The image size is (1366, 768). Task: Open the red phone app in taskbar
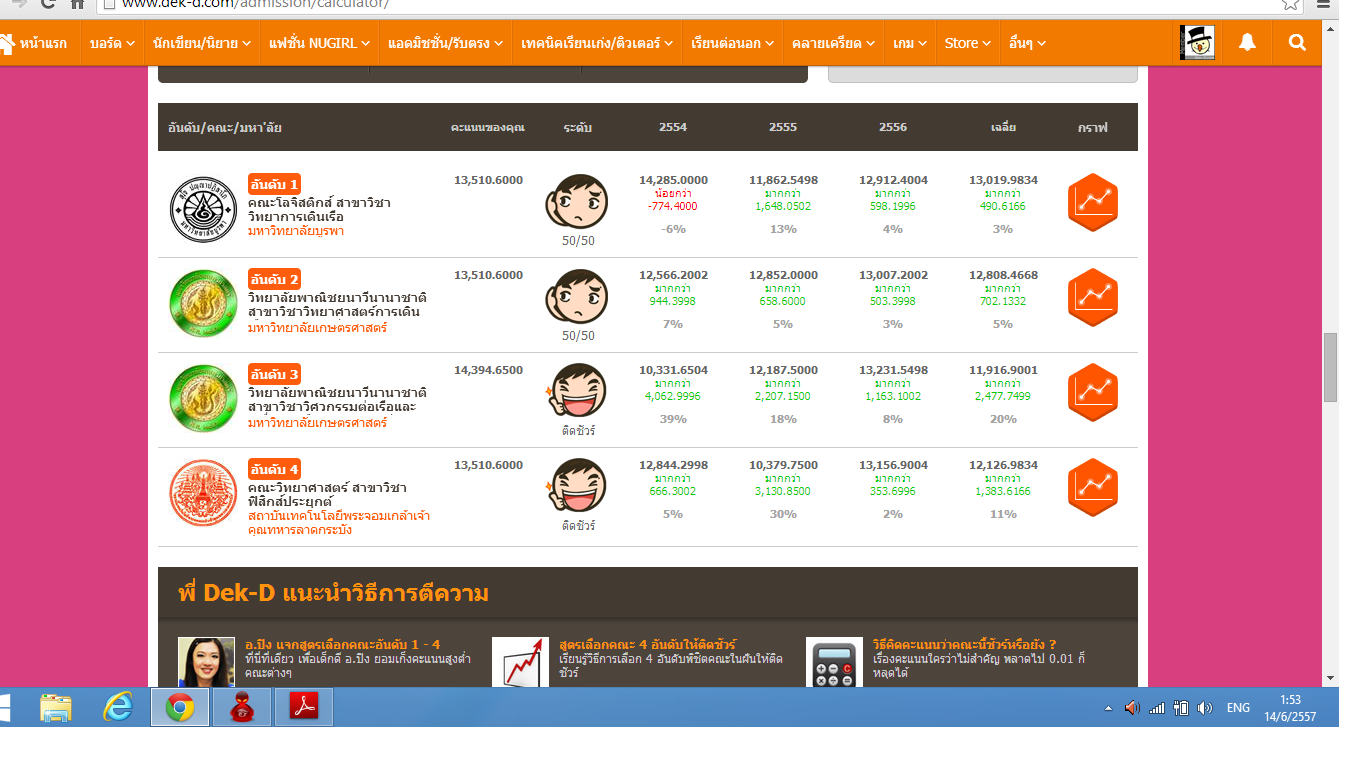tap(242, 708)
